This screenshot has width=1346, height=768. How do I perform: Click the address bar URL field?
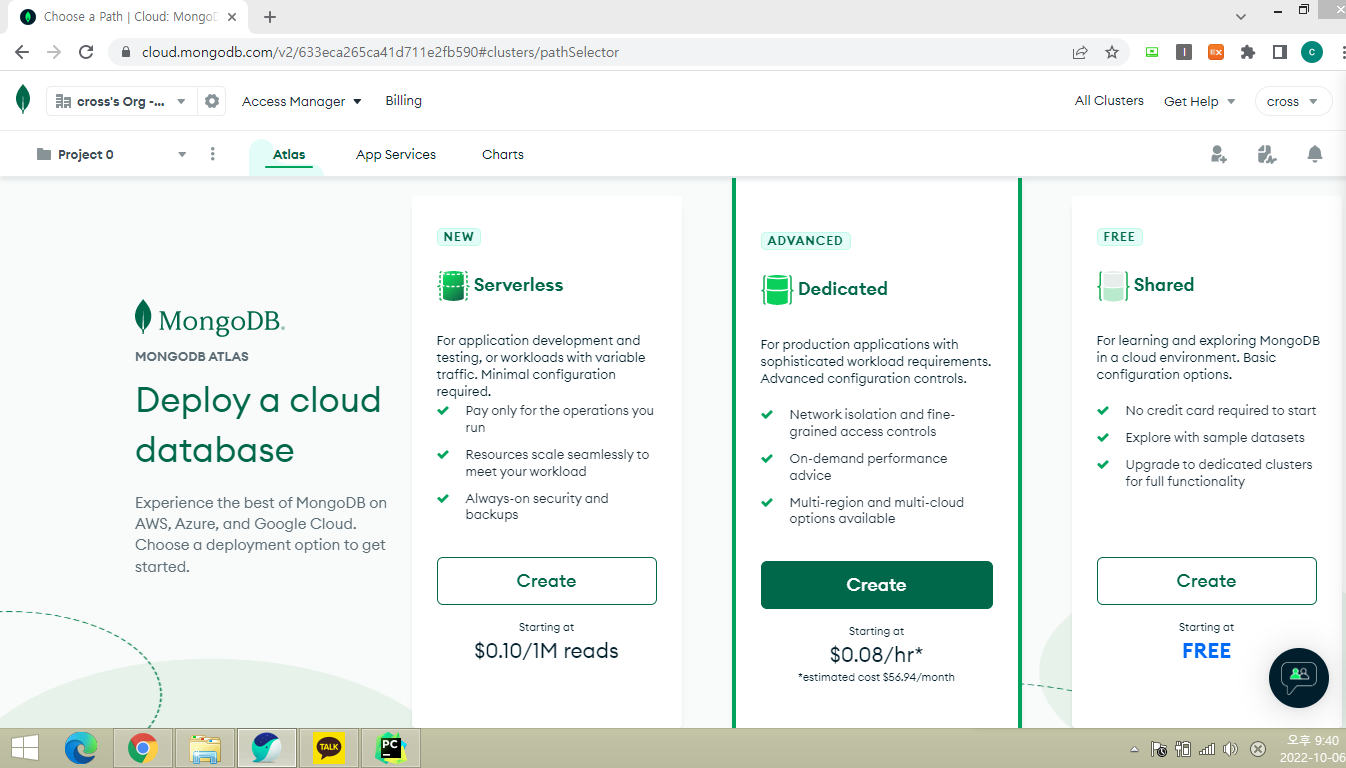coord(600,52)
